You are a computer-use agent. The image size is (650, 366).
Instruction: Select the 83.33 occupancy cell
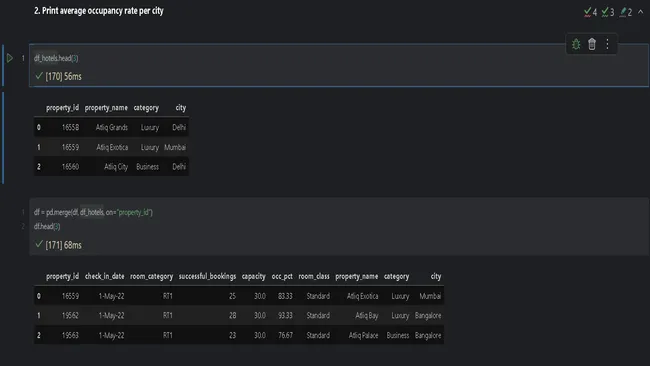[285, 296]
